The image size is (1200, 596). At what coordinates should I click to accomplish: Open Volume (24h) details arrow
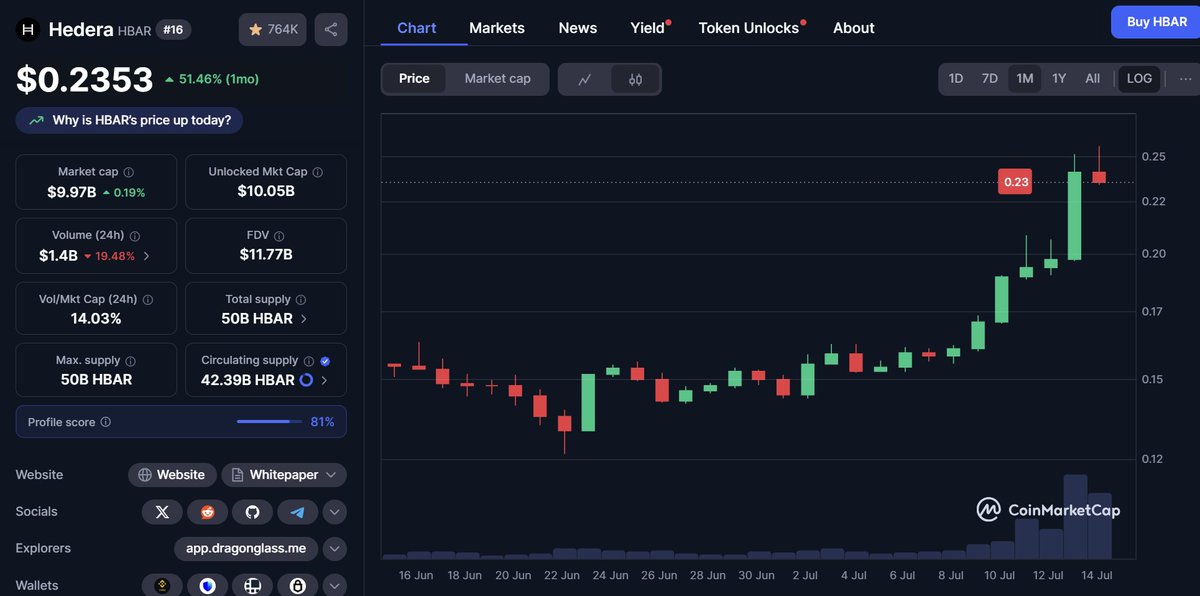tap(147, 256)
